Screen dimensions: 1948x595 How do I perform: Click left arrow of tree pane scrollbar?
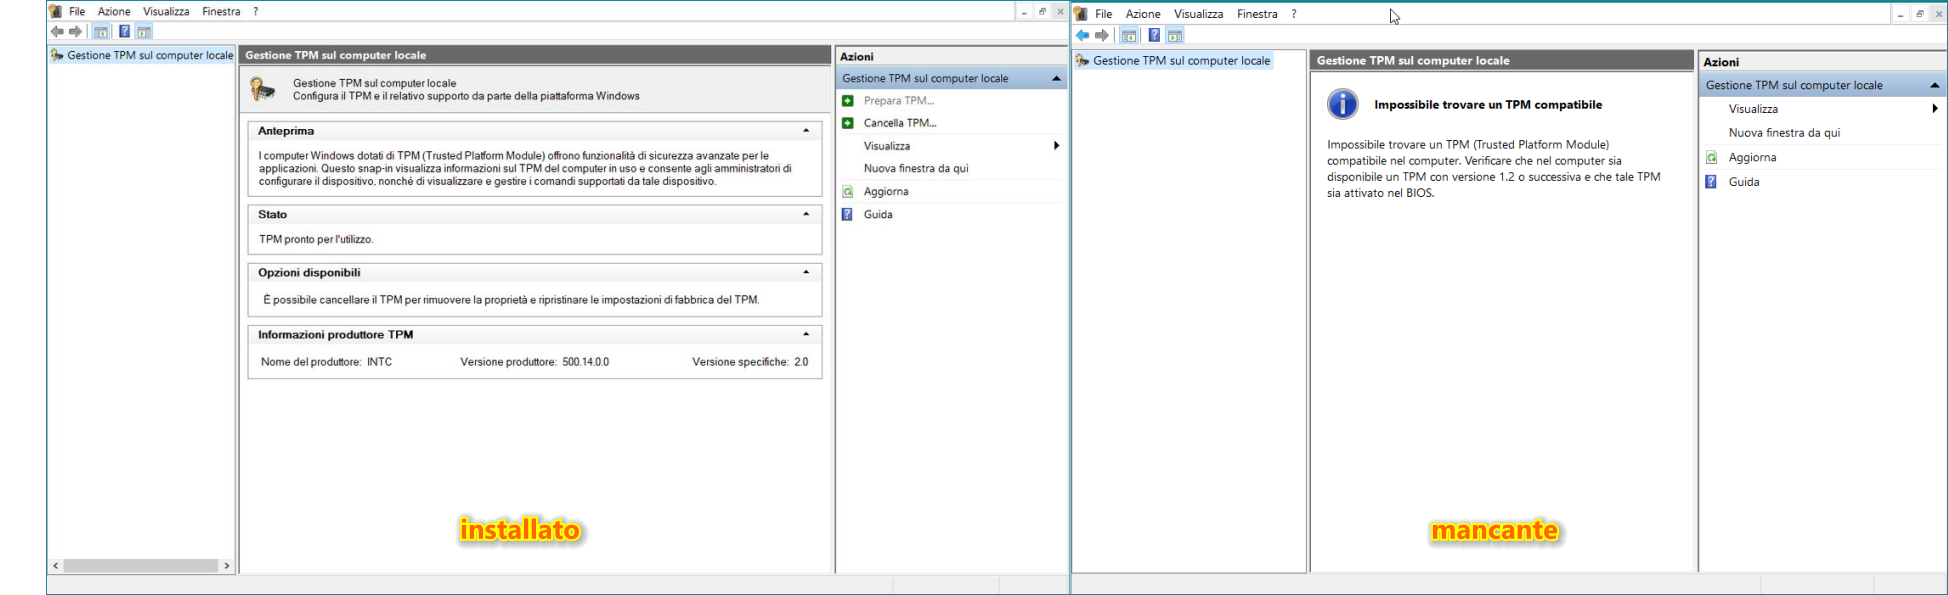[56, 566]
